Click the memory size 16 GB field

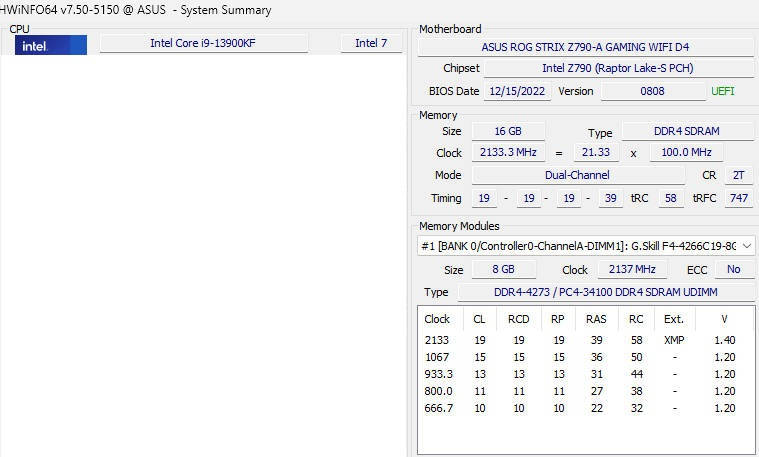coord(508,131)
